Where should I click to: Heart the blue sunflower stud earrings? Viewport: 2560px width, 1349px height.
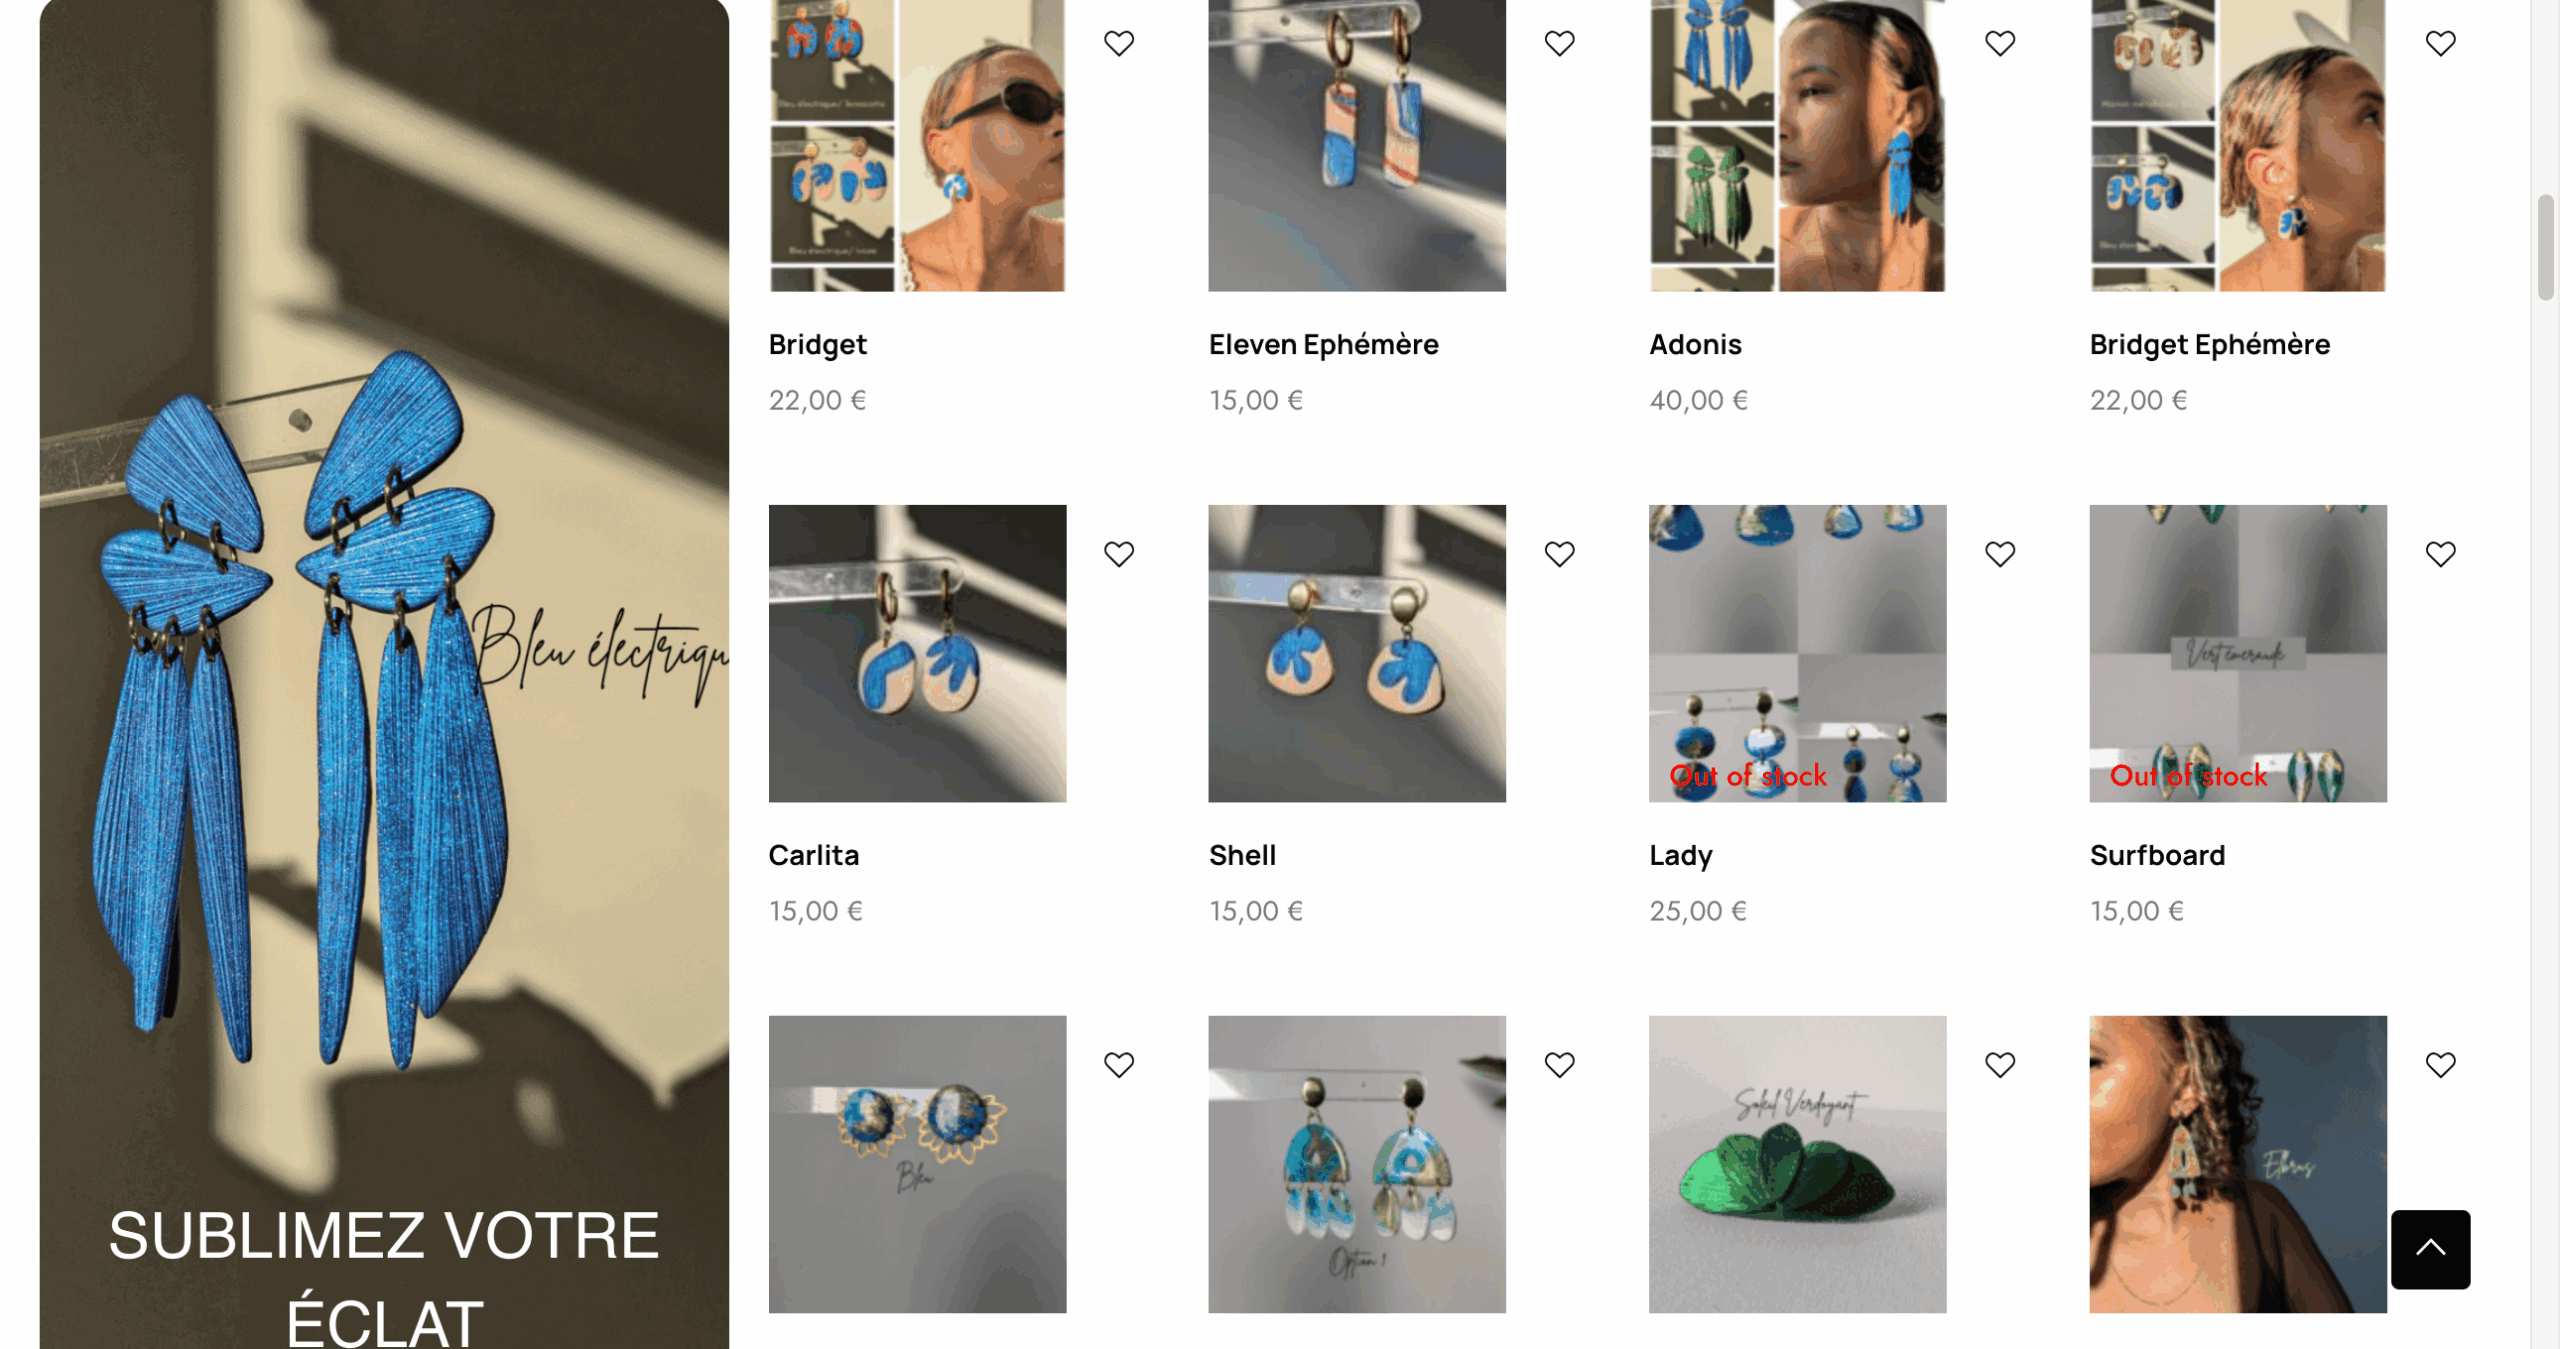point(1119,1065)
